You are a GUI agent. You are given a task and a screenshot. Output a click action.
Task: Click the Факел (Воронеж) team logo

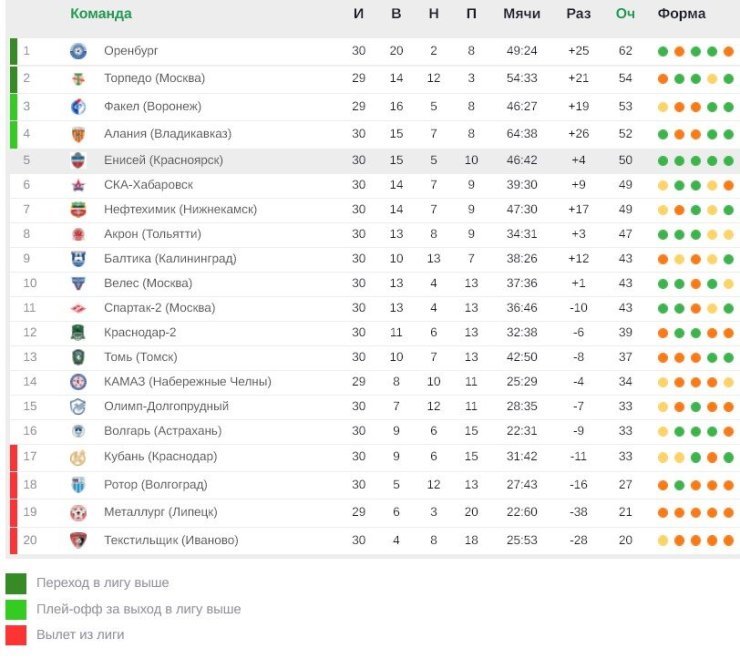78,107
